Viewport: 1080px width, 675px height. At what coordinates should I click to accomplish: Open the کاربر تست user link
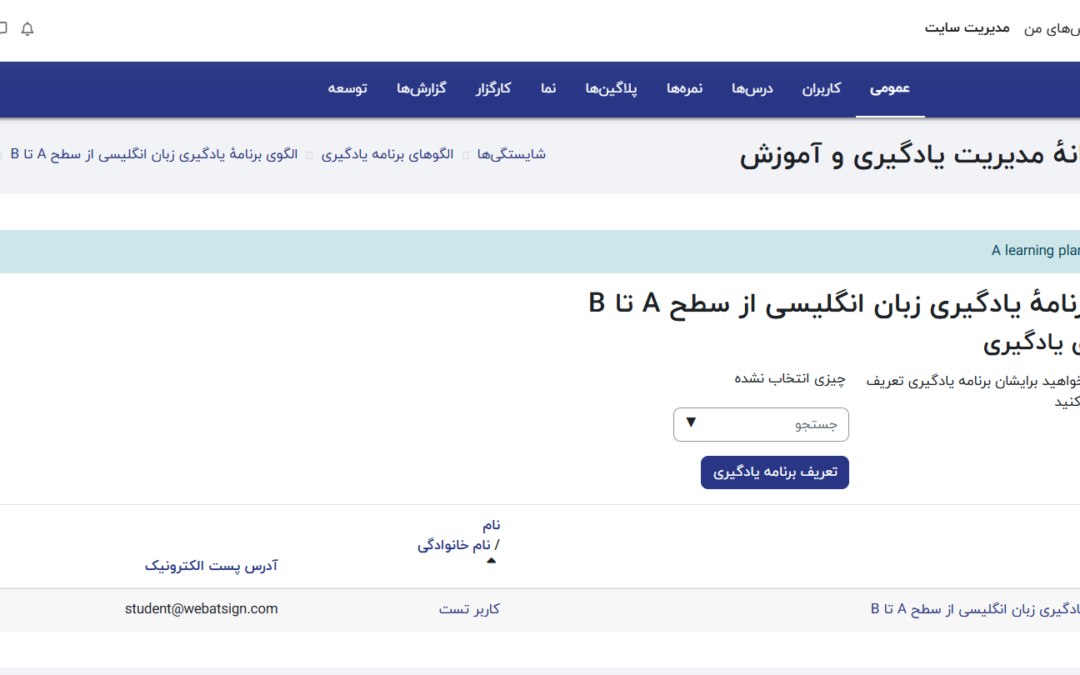click(x=469, y=609)
